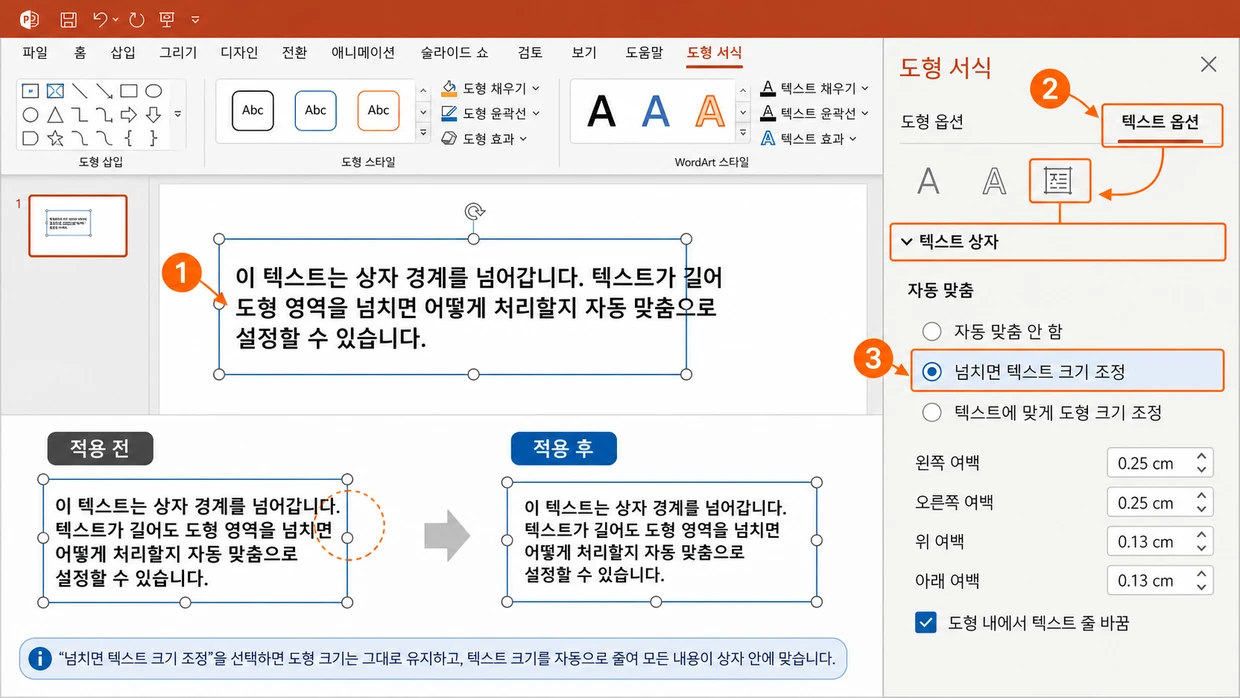Close the 도형 서식 pane

pyautogui.click(x=1208, y=65)
